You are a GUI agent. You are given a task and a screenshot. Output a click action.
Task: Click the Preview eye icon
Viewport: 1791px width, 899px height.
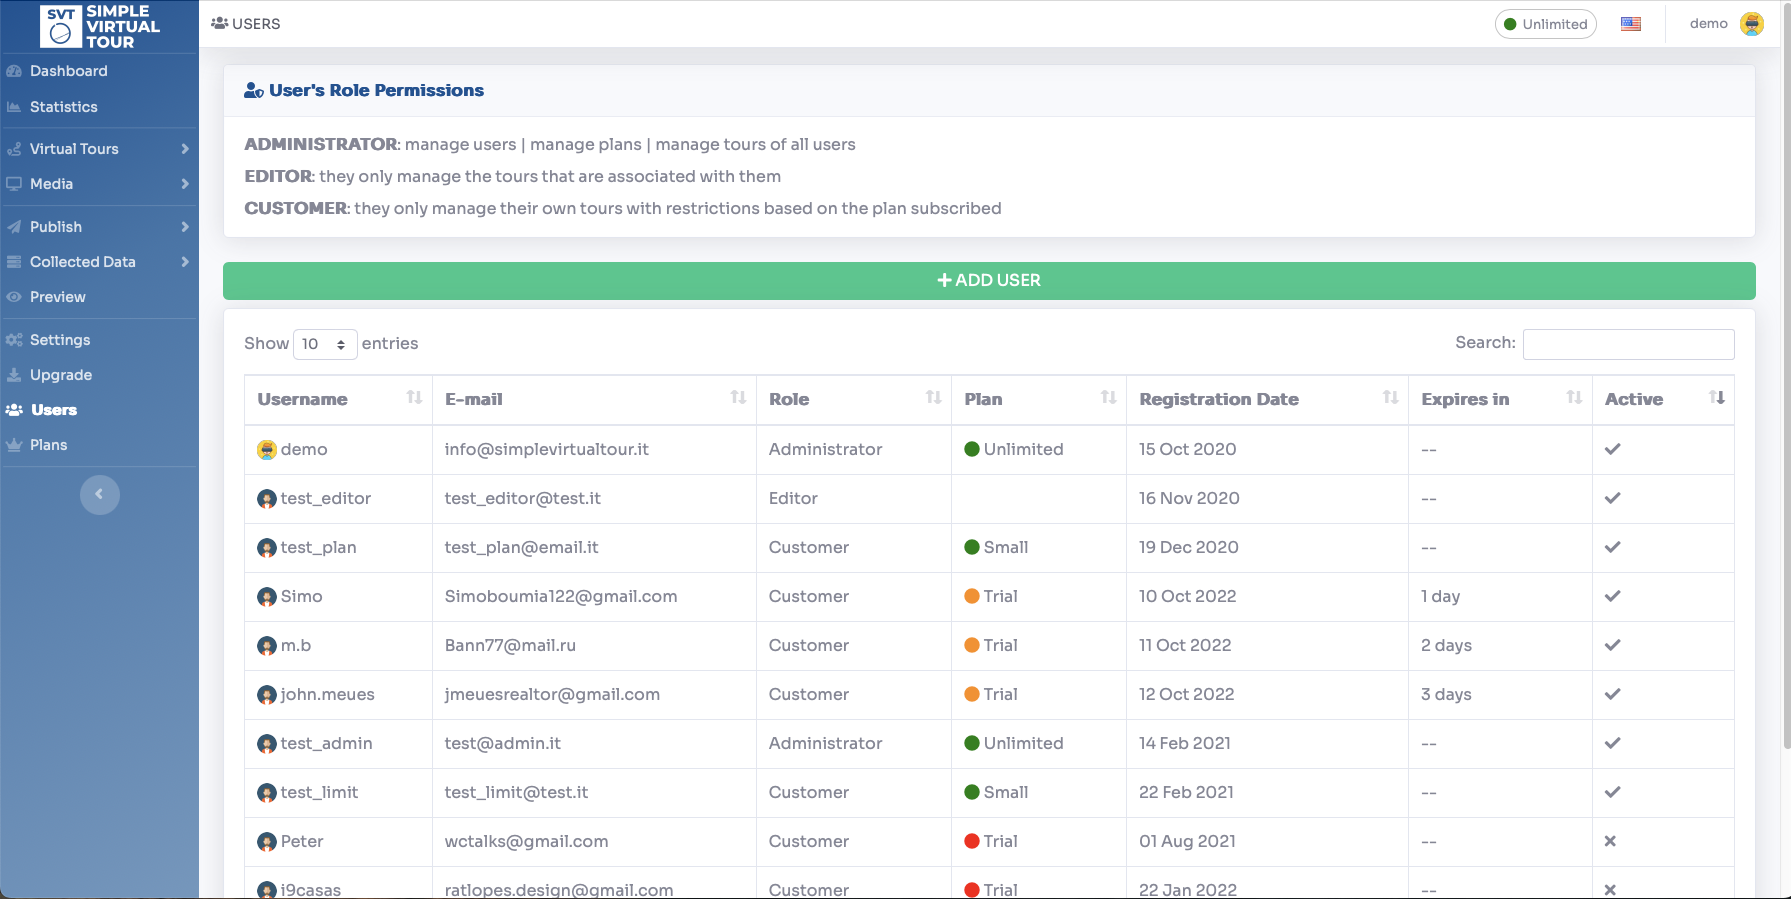point(14,297)
